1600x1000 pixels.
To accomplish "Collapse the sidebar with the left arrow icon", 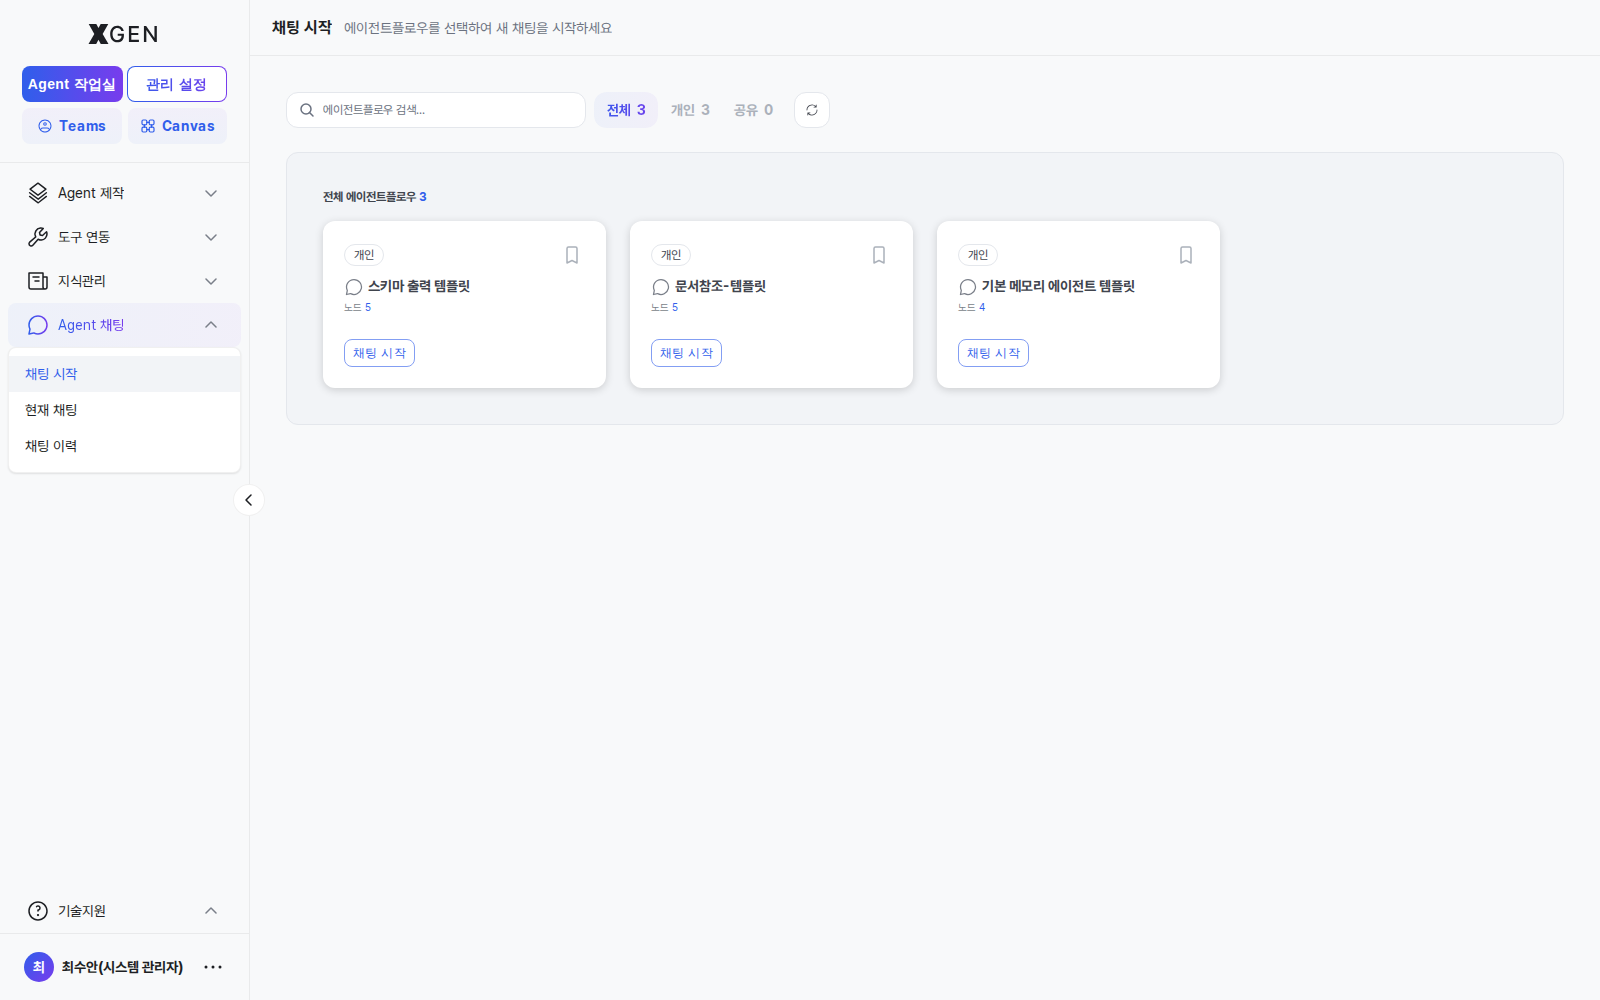I will coord(249,500).
